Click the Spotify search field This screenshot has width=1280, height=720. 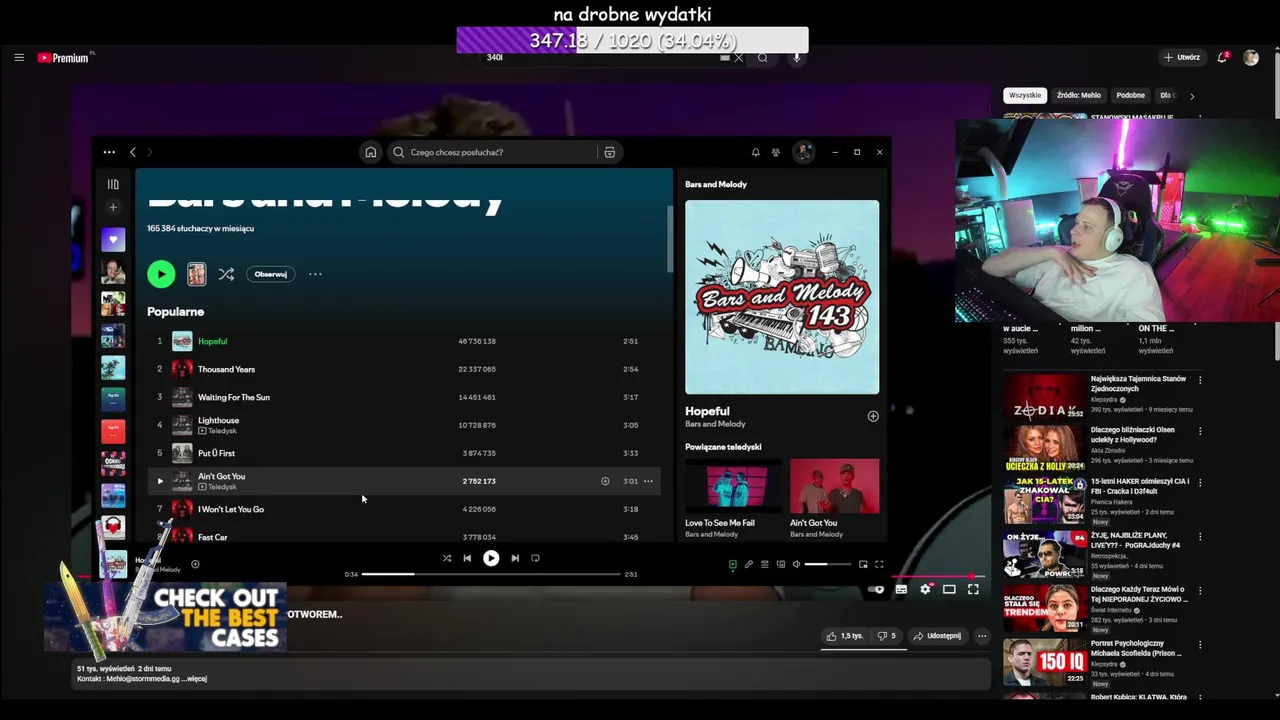pyautogui.click(x=492, y=152)
